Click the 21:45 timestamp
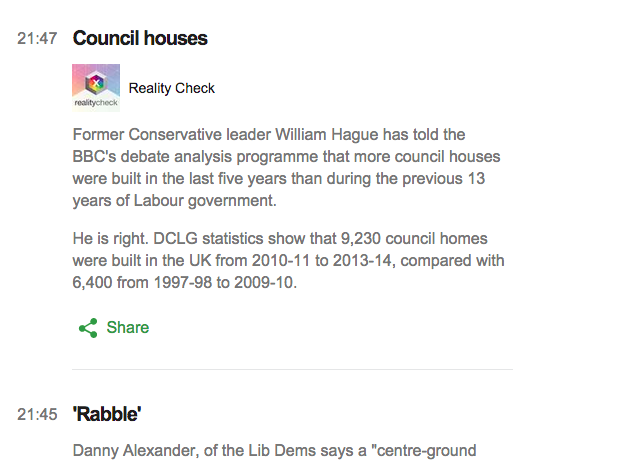The image size is (618, 466). click(x=37, y=414)
